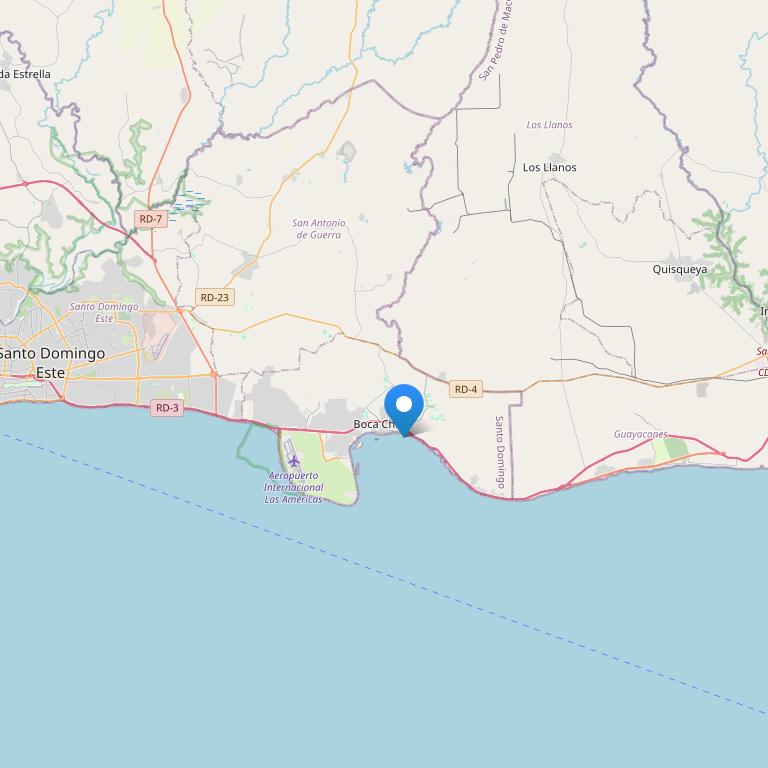The height and width of the screenshot is (768, 768).
Task: Click the RD-4 road shield
Action: point(466,389)
